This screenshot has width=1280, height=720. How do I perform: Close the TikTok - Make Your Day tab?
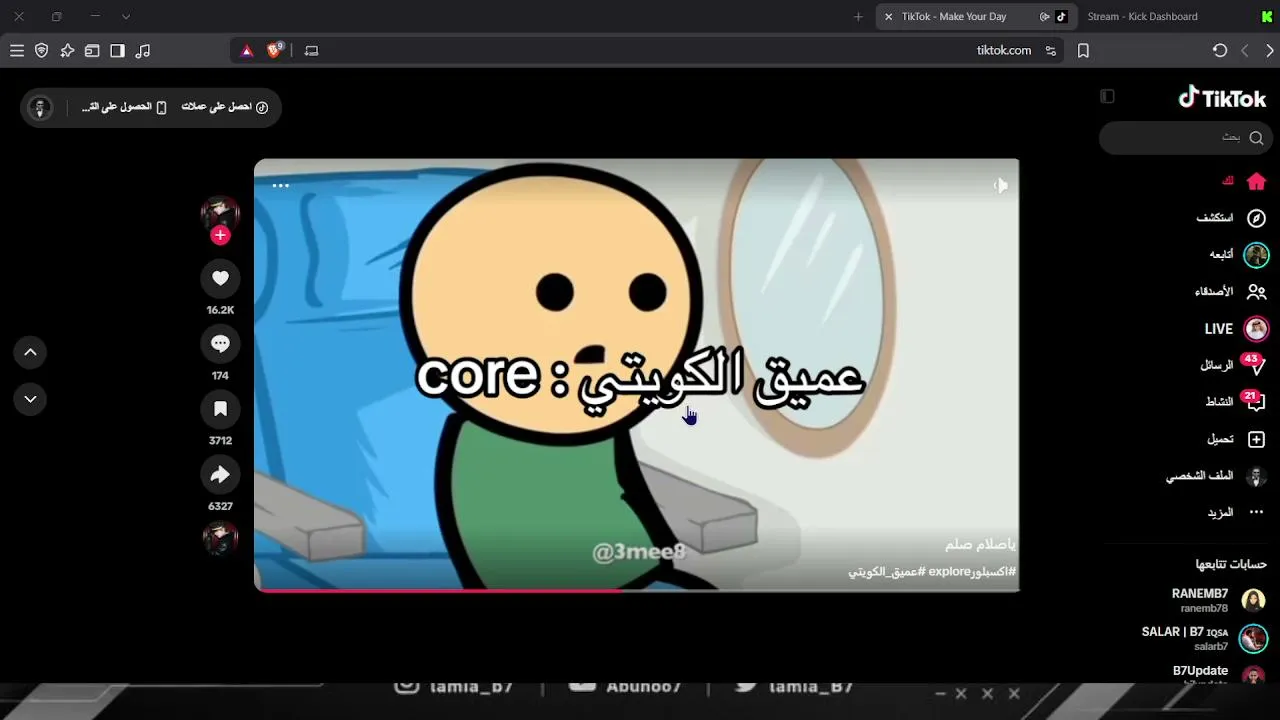tap(888, 17)
